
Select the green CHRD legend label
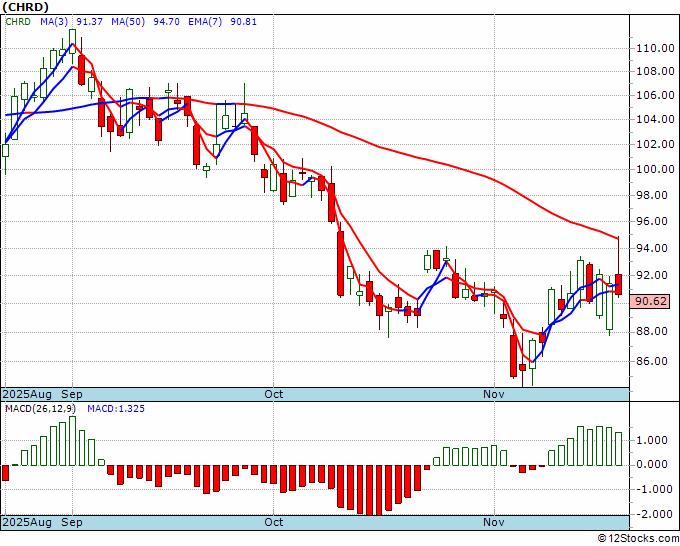click(x=18, y=22)
